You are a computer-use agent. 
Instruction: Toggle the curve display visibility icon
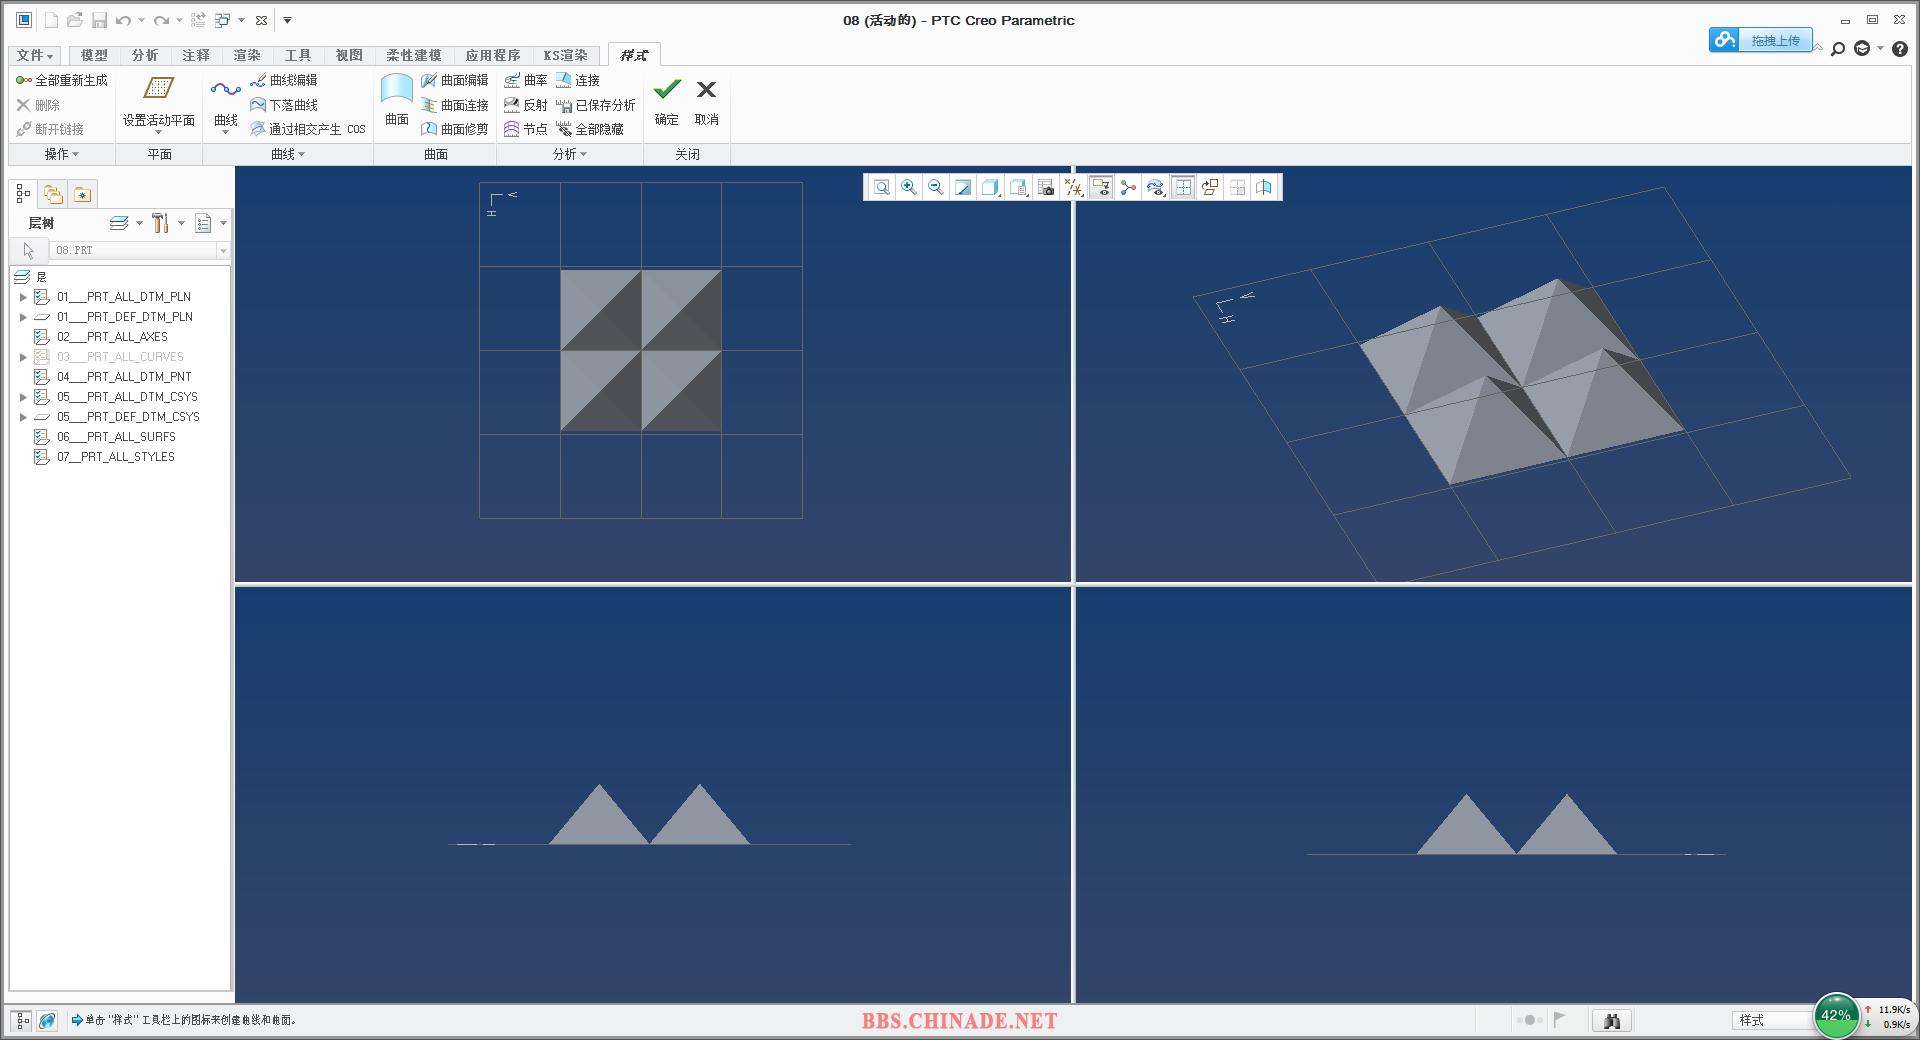point(1155,187)
